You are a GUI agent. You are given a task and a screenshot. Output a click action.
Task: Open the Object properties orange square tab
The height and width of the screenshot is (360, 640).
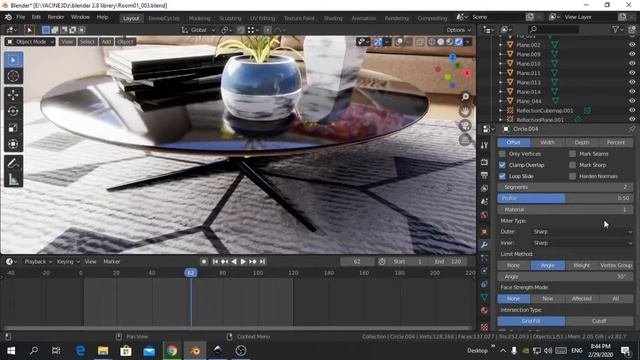(484, 231)
